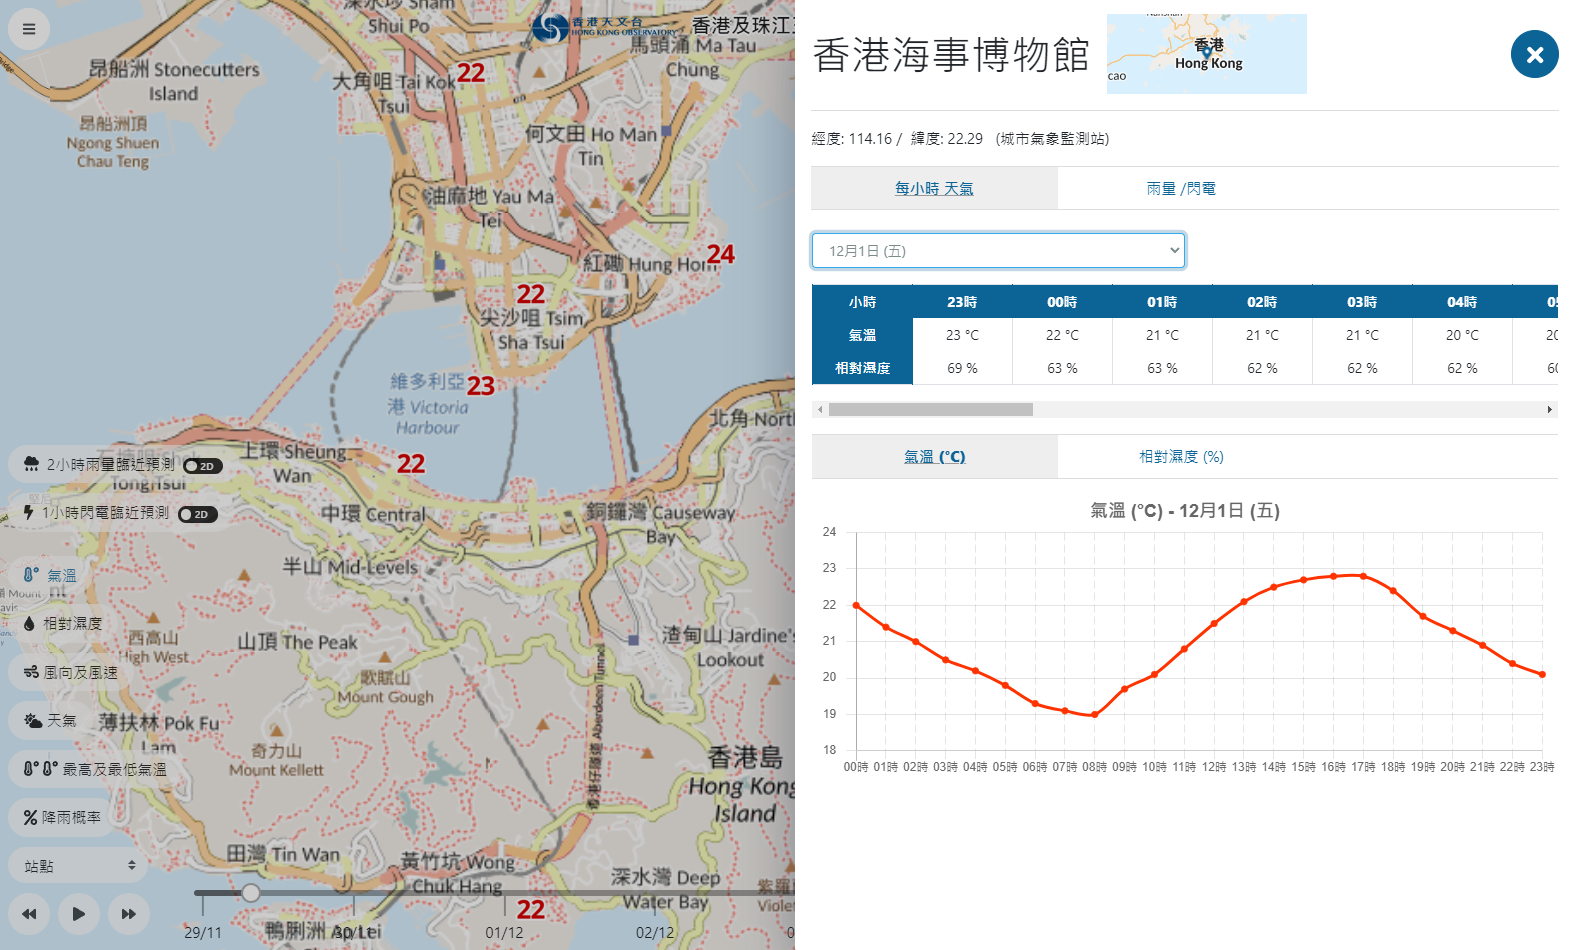Screen dimensions: 1569x950
Task: Click the chart data point at 17時
Action: tap(1363, 576)
